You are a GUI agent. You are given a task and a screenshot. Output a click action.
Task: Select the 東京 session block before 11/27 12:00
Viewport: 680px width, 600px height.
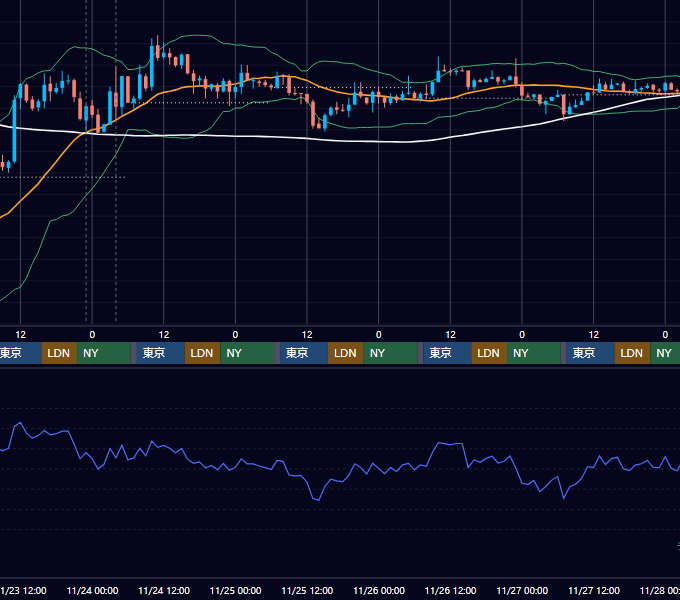click(590, 353)
